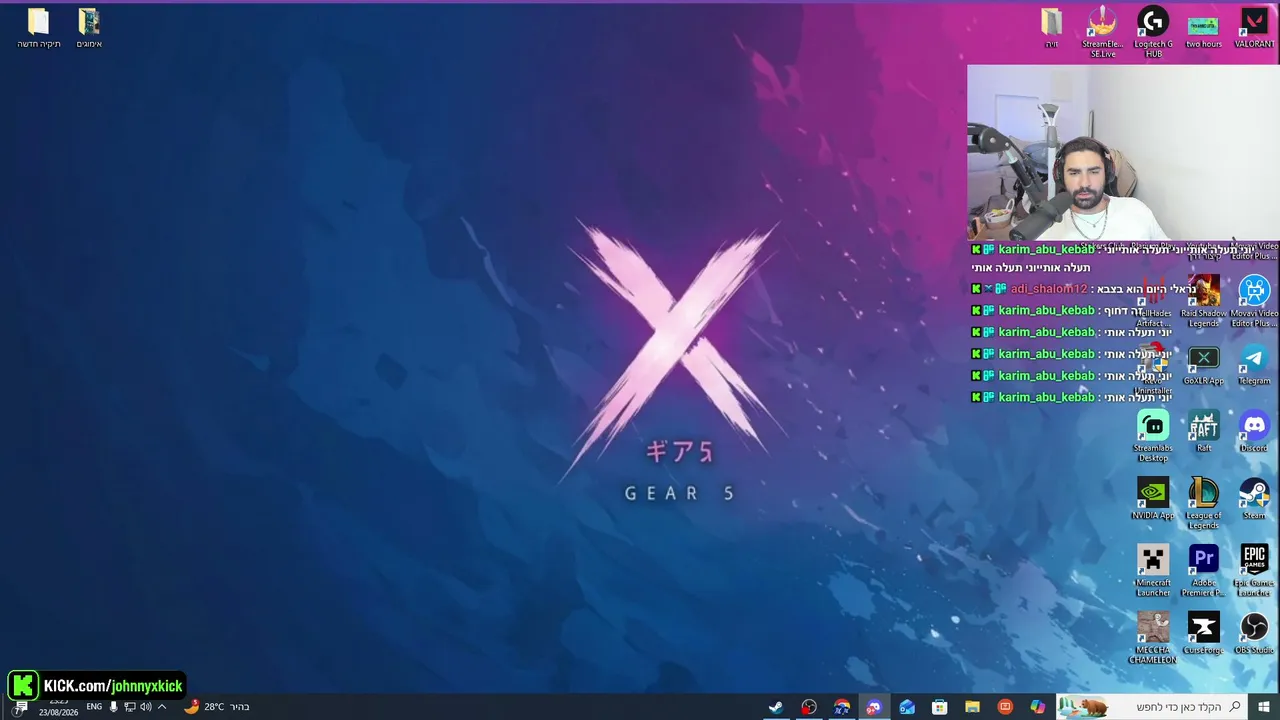Select the 'אימונים' folder on the desktop

tap(89, 29)
